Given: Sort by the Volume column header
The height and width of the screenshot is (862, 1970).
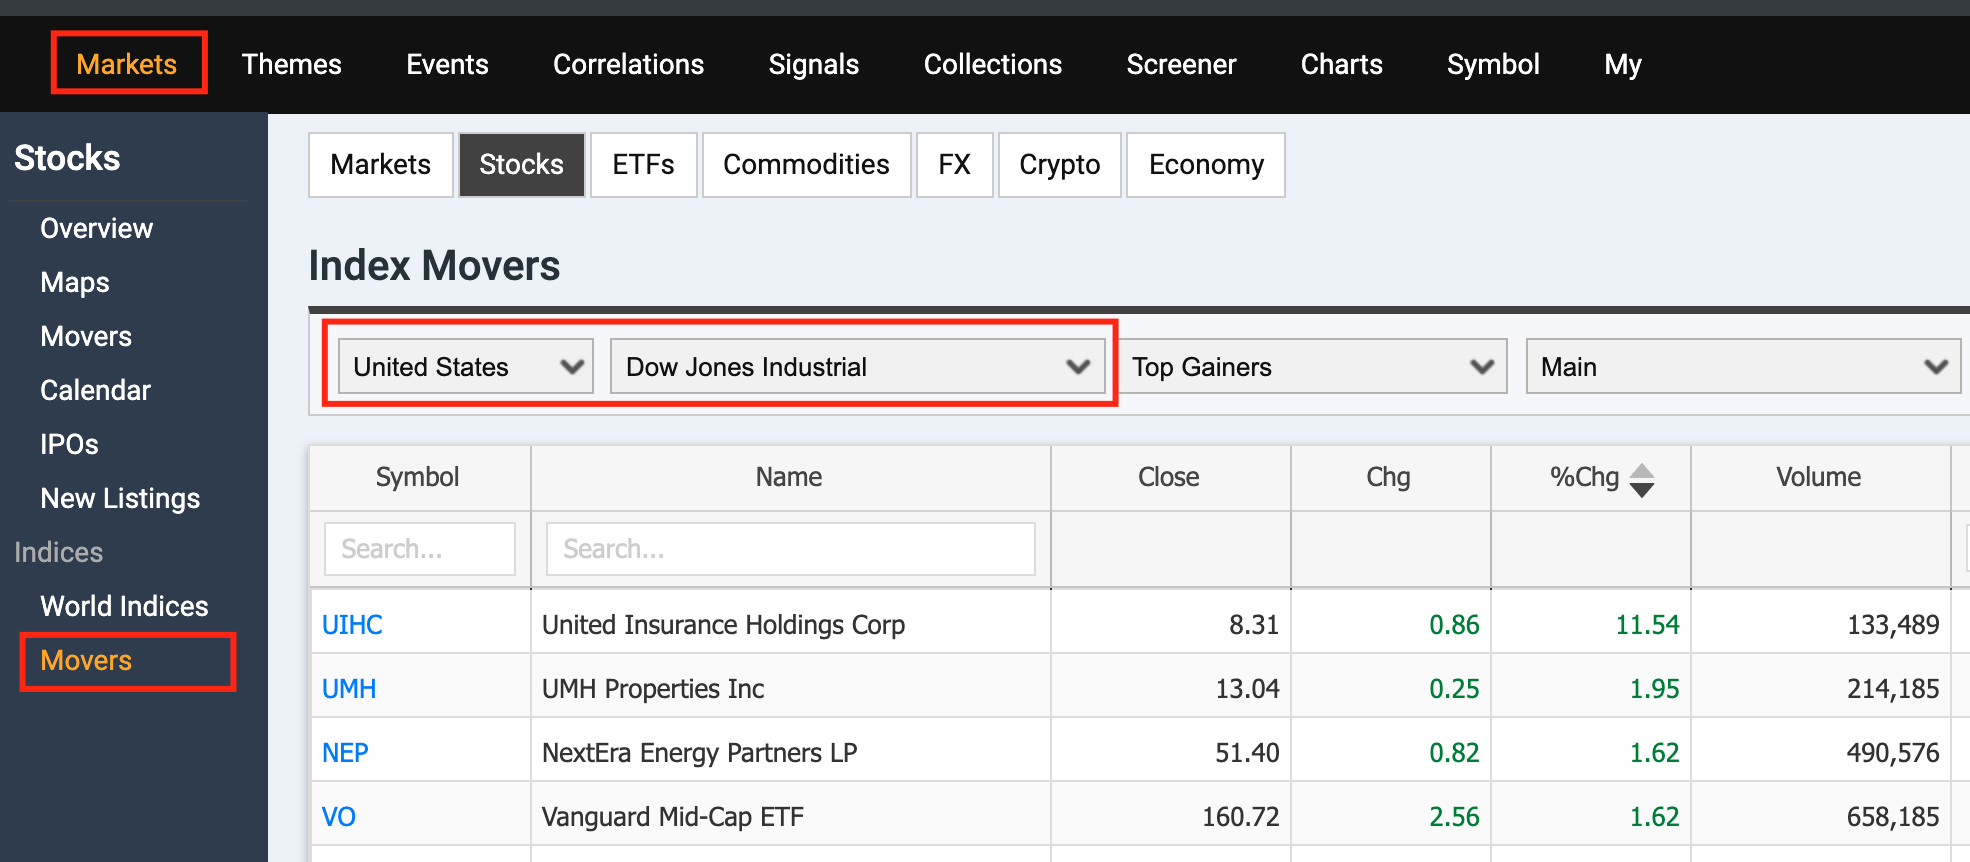Looking at the screenshot, I should [1819, 477].
